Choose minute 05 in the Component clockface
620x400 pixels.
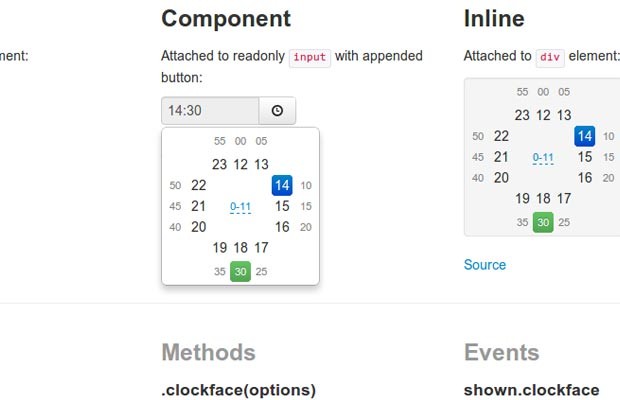tap(261, 141)
